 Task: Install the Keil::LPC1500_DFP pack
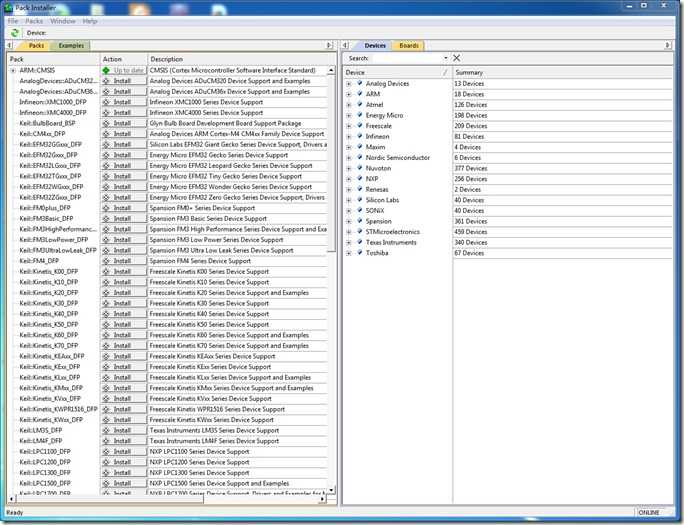pyautogui.click(x=124, y=483)
